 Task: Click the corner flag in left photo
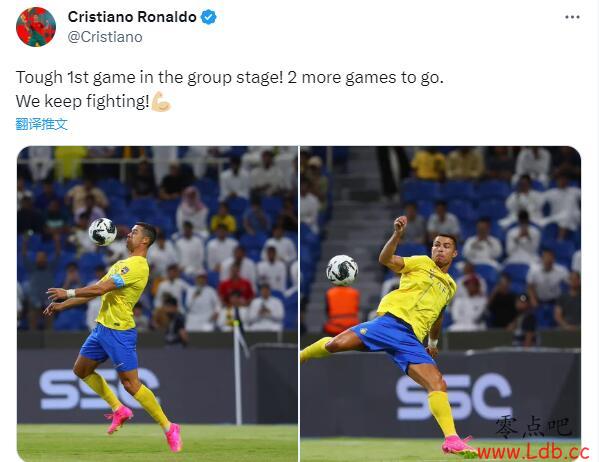pos(239,371)
